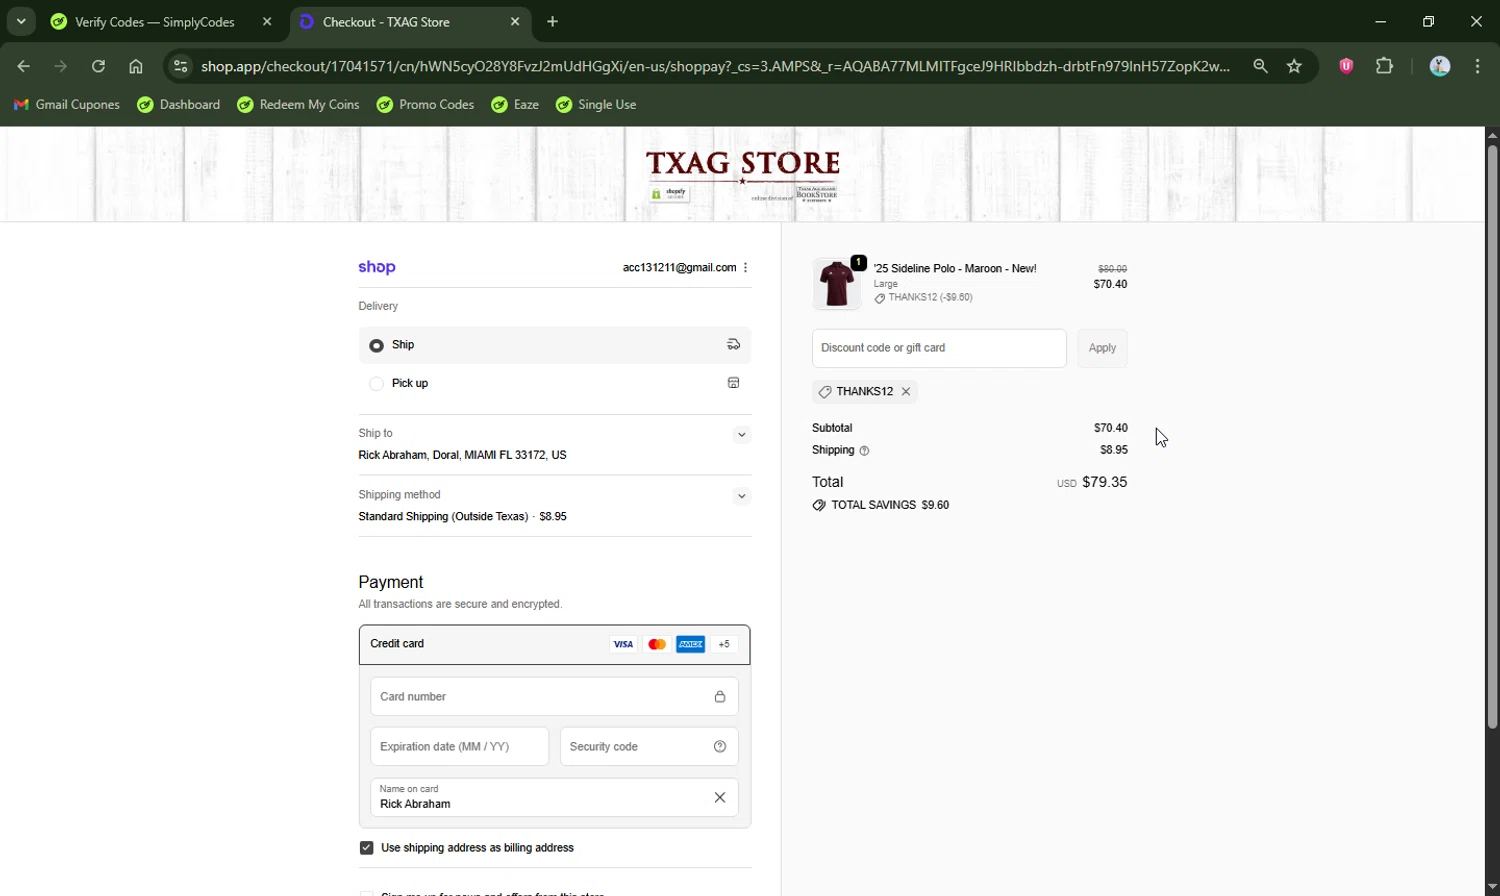1500x896 pixels.
Task: Open the zoom magnifier in address bar
Action: coord(1260,66)
